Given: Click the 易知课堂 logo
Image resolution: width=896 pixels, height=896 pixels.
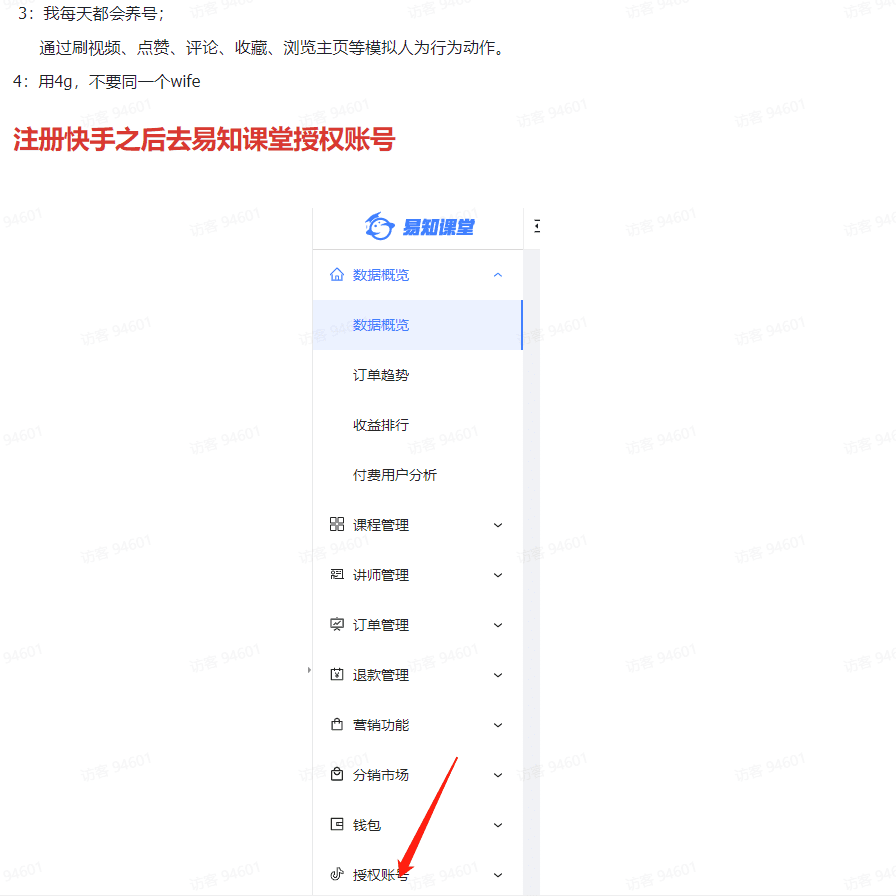Looking at the screenshot, I should coord(419,228).
